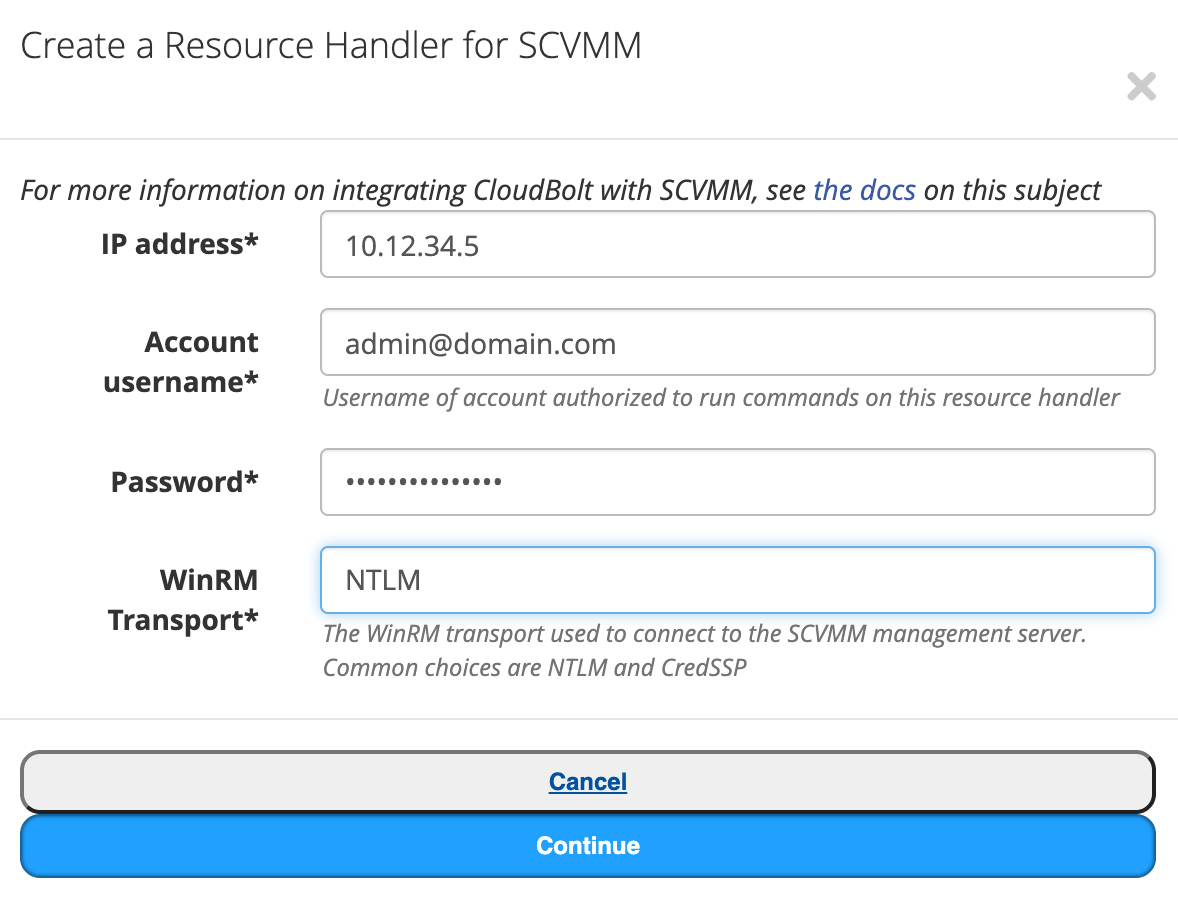Click the IP address* label
The width and height of the screenshot is (1178, 900).
(180, 244)
